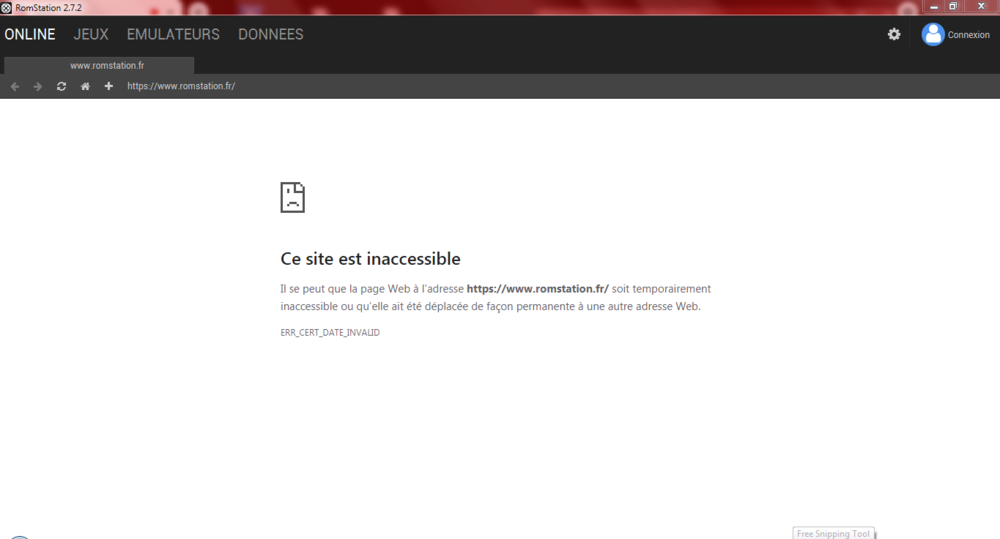This screenshot has height=539, width=1000.
Task: Add a new tab with the plus icon
Action: (x=108, y=86)
